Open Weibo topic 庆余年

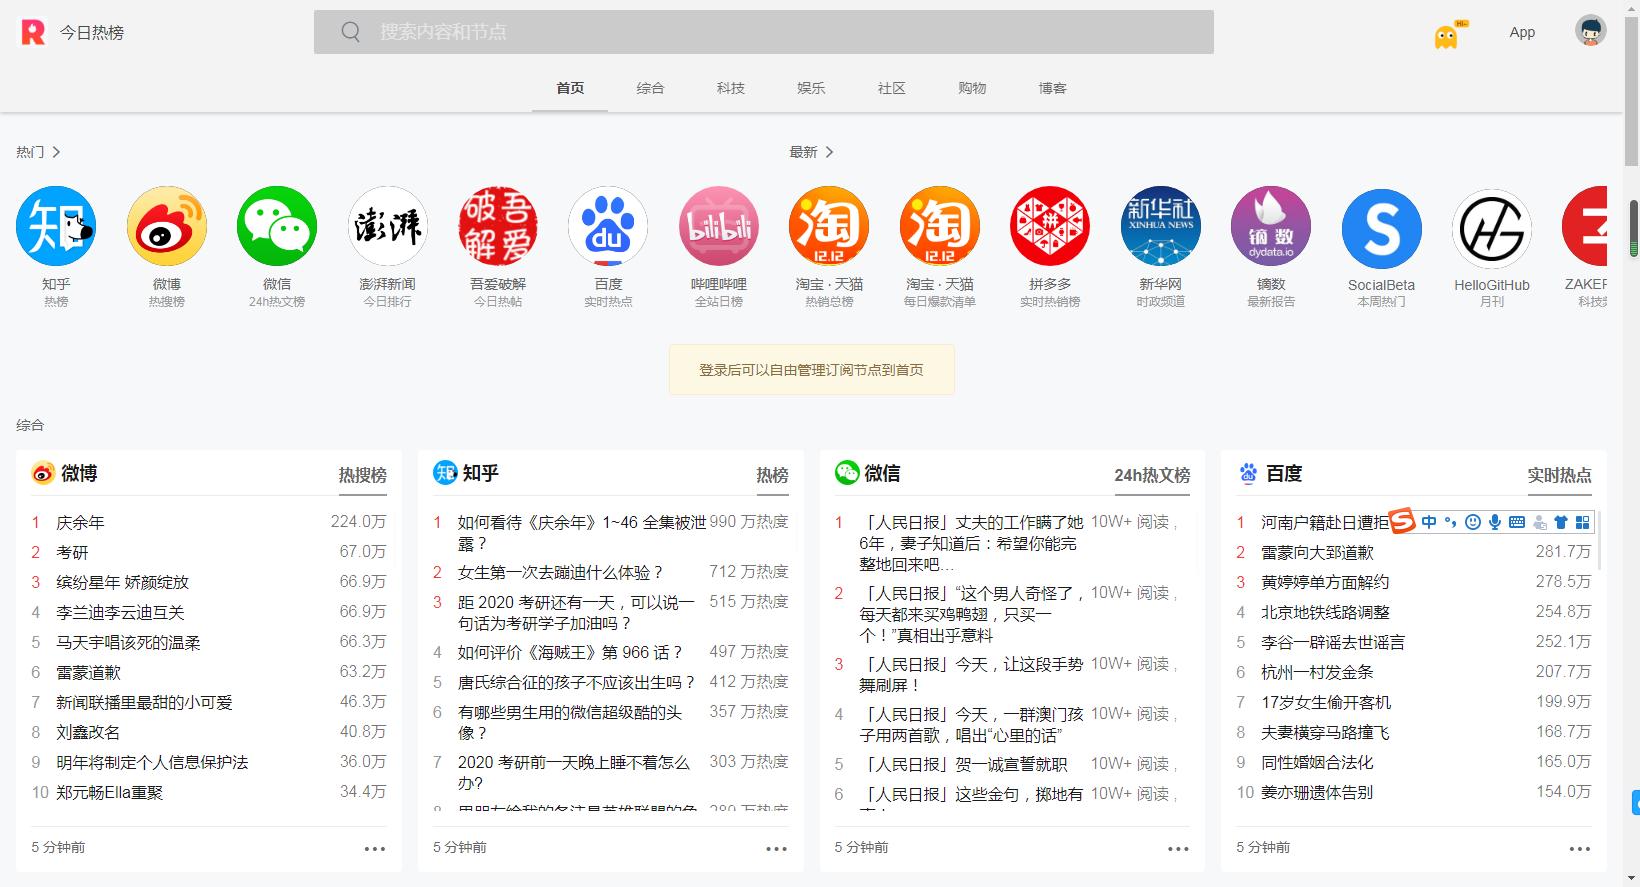pyautogui.click(x=80, y=522)
